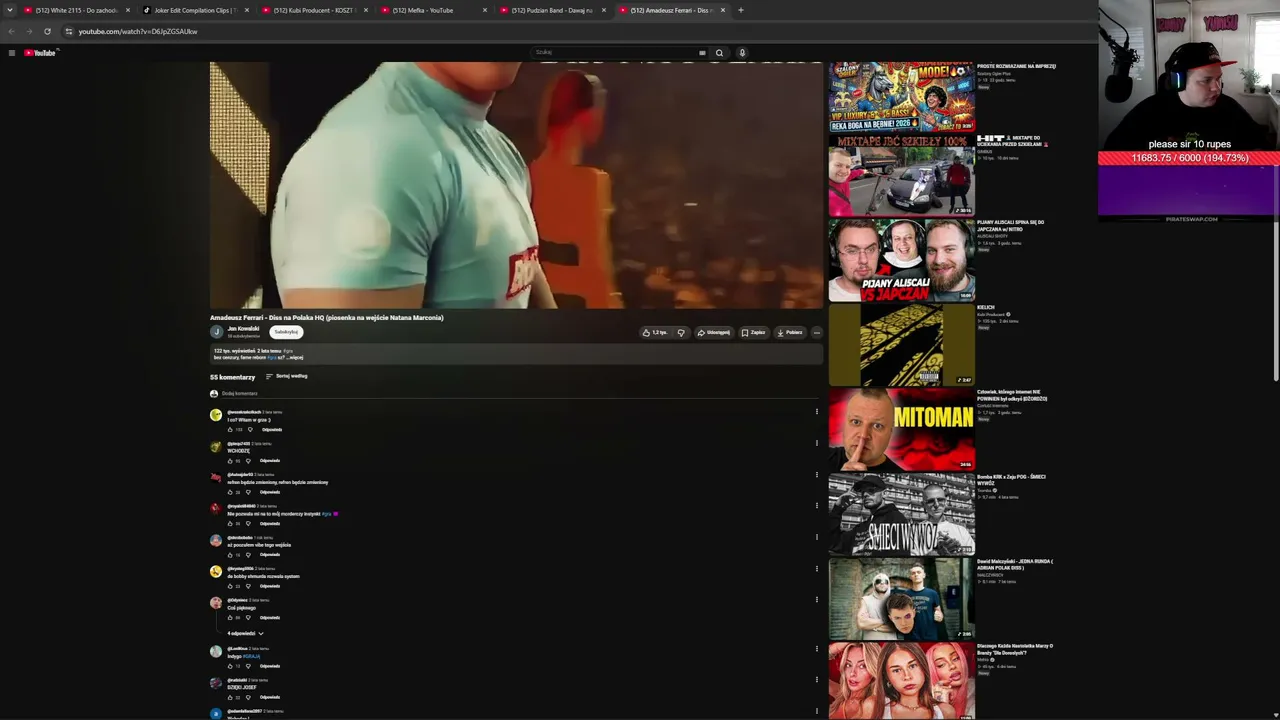Image resolution: width=1280 pixels, height=720 pixels.
Task: Open a new browser tab
Action: tap(741, 10)
